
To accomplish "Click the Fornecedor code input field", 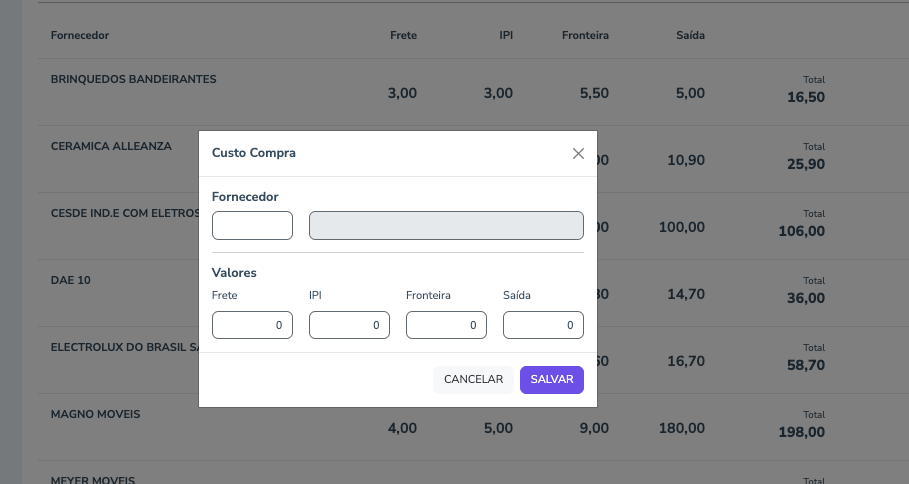I will (252, 226).
